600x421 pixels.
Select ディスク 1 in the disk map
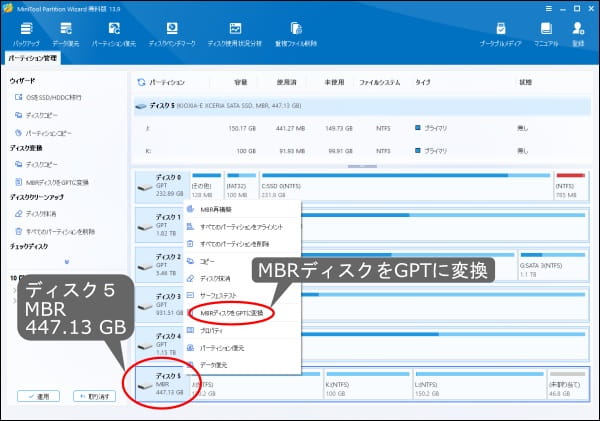(x=160, y=225)
